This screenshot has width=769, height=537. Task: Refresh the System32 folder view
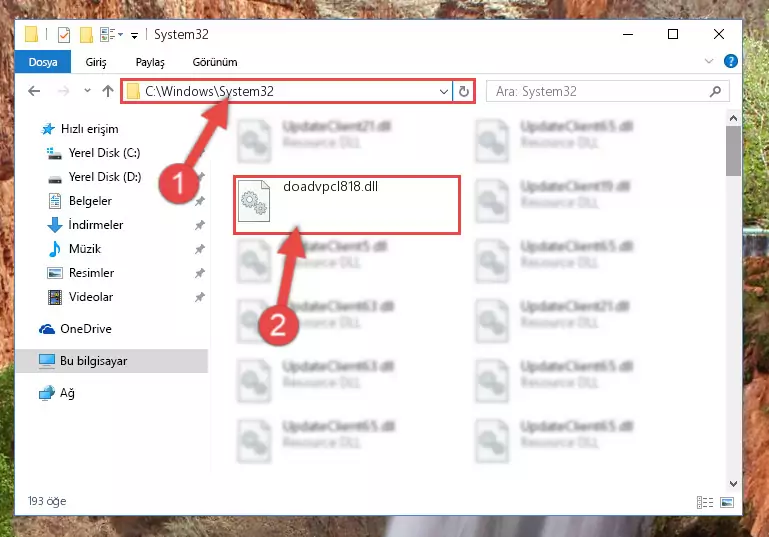[x=463, y=91]
